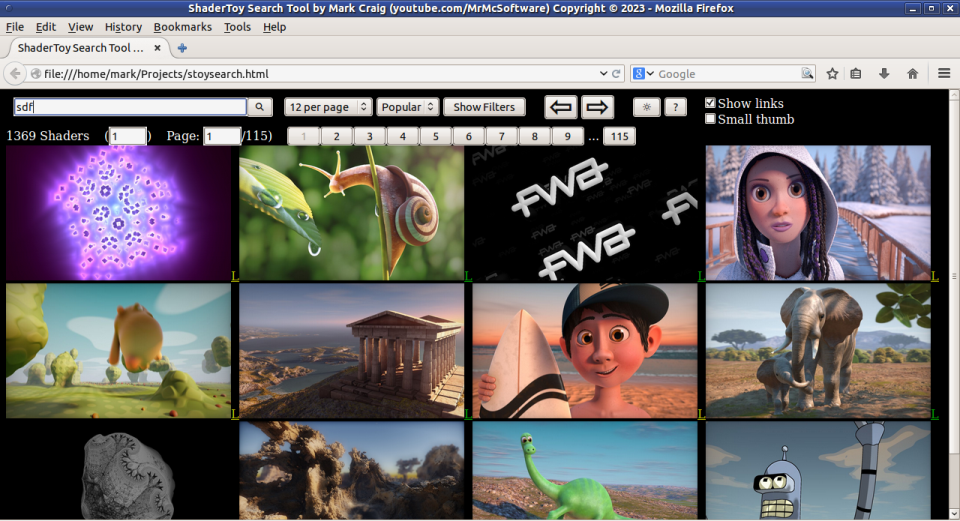Go to Firefox home page icon

pyautogui.click(x=912, y=73)
